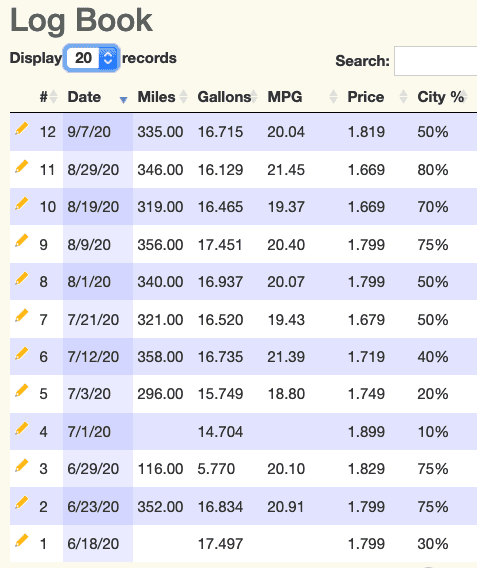Select date cell 7/21/20
Image resolution: width=477 pixels, height=568 pixels.
coord(93,320)
